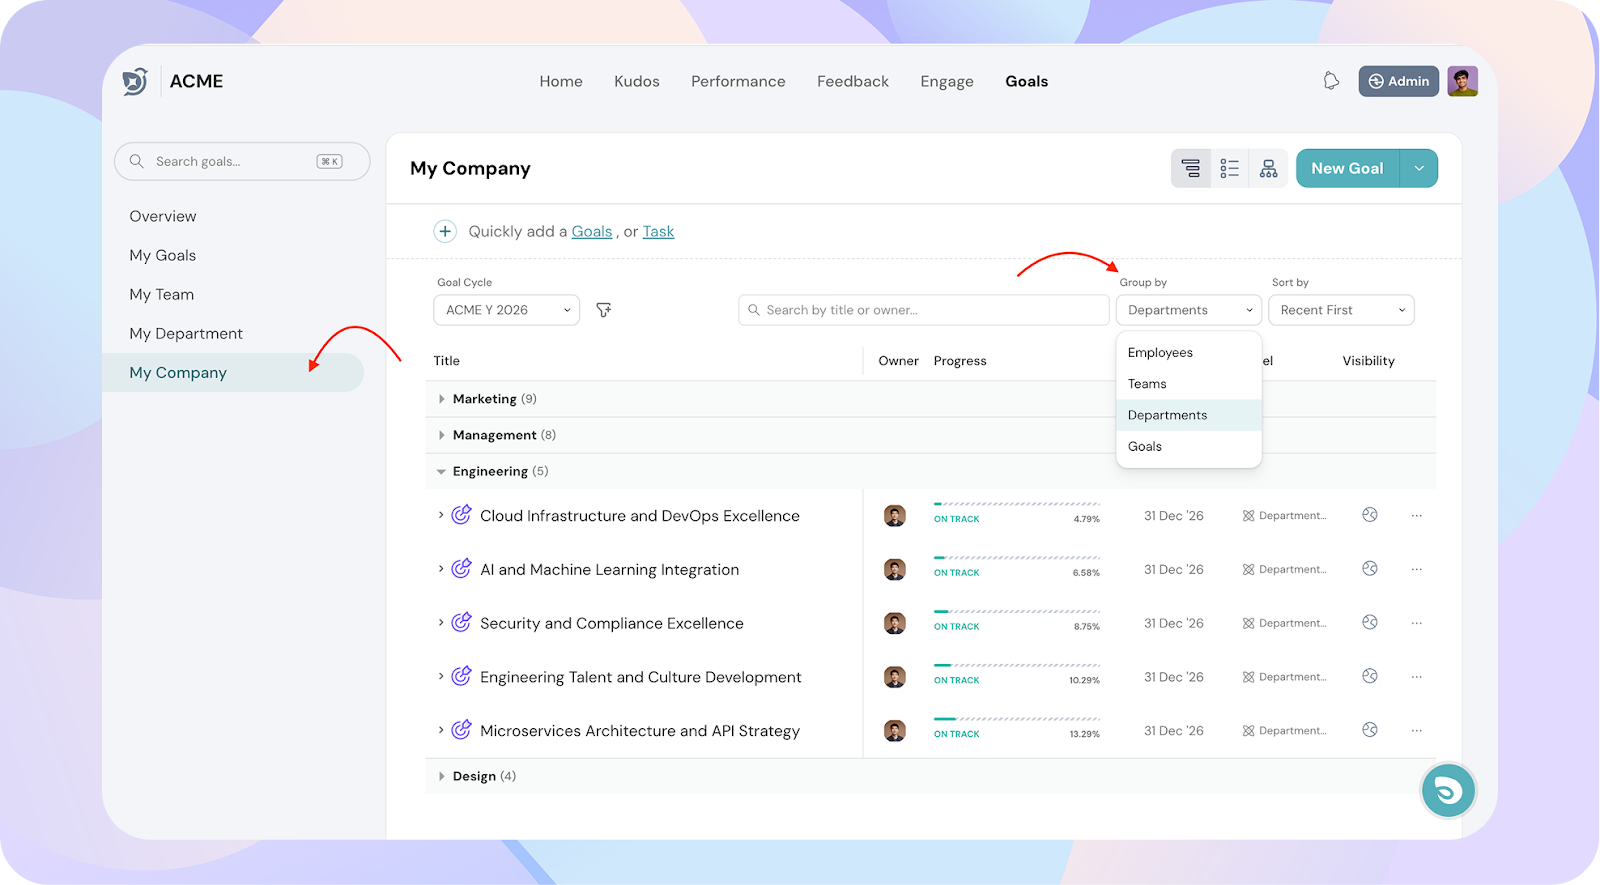The image size is (1600, 885).
Task: Open the more options menu for Engineering Talent goal
Action: pyautogui.click(x=1416, y=677)
